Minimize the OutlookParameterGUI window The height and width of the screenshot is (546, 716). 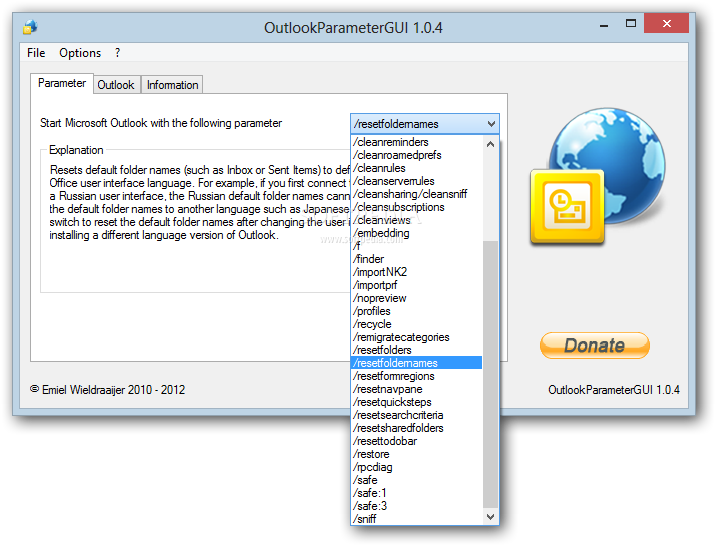604,24
